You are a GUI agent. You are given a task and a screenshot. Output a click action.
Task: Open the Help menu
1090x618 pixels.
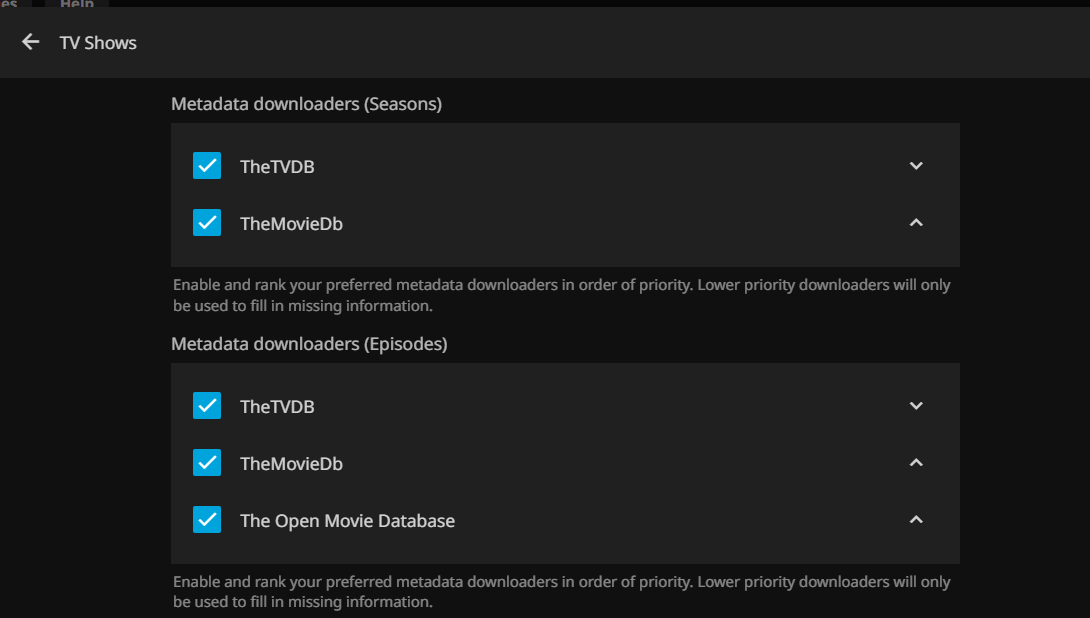coord(76,4)
